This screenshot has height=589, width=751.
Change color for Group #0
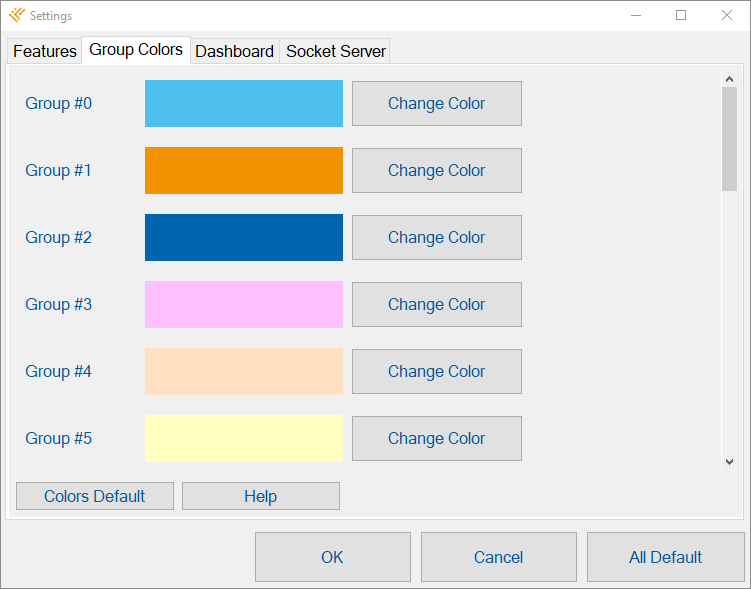437,103
